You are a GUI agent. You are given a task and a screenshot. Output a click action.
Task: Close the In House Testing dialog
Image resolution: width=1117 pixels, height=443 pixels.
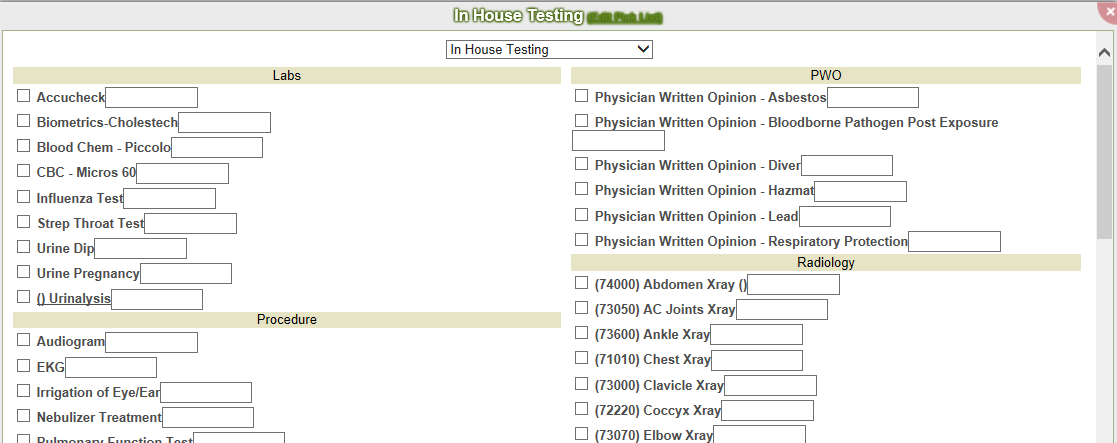click(1108, 10)
